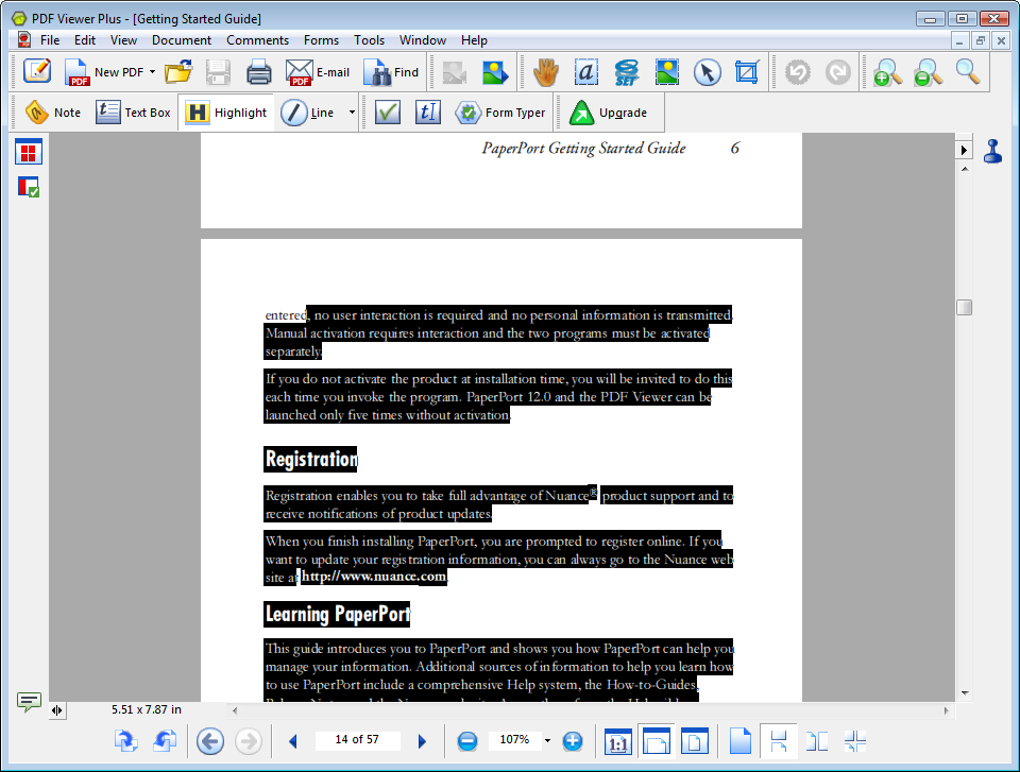Image resolution: width=1020 pixels, height=772 pixels.
Task: Open the comments panel speech bubble icon
Action: (x=29, y=701)
